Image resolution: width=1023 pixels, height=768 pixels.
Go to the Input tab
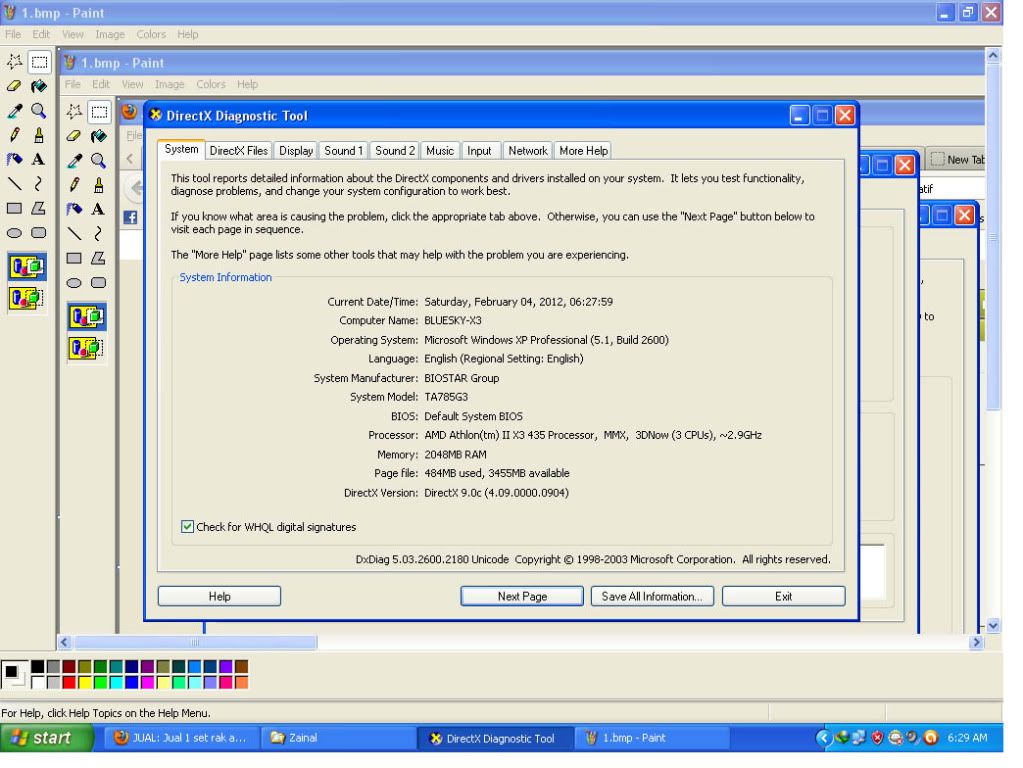pyautogui.click(x=480, y=151)
